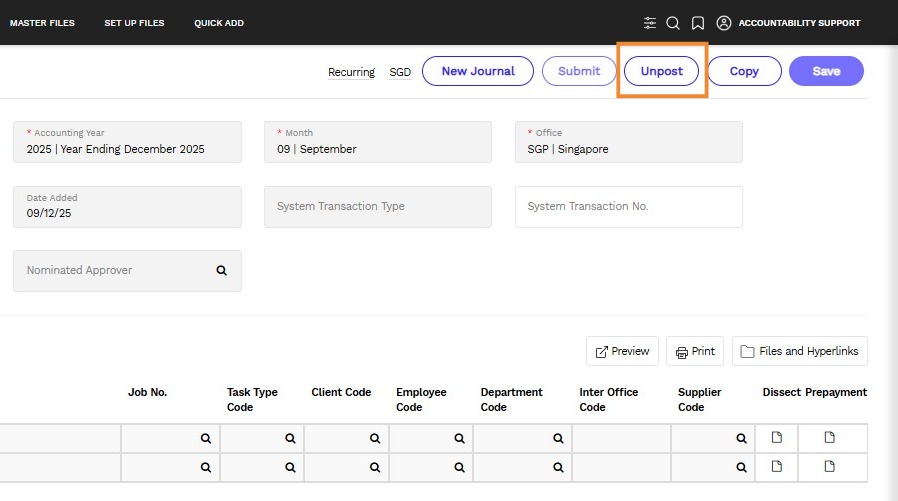
Task: Click the New Journal button
Action: coord(478,71)
